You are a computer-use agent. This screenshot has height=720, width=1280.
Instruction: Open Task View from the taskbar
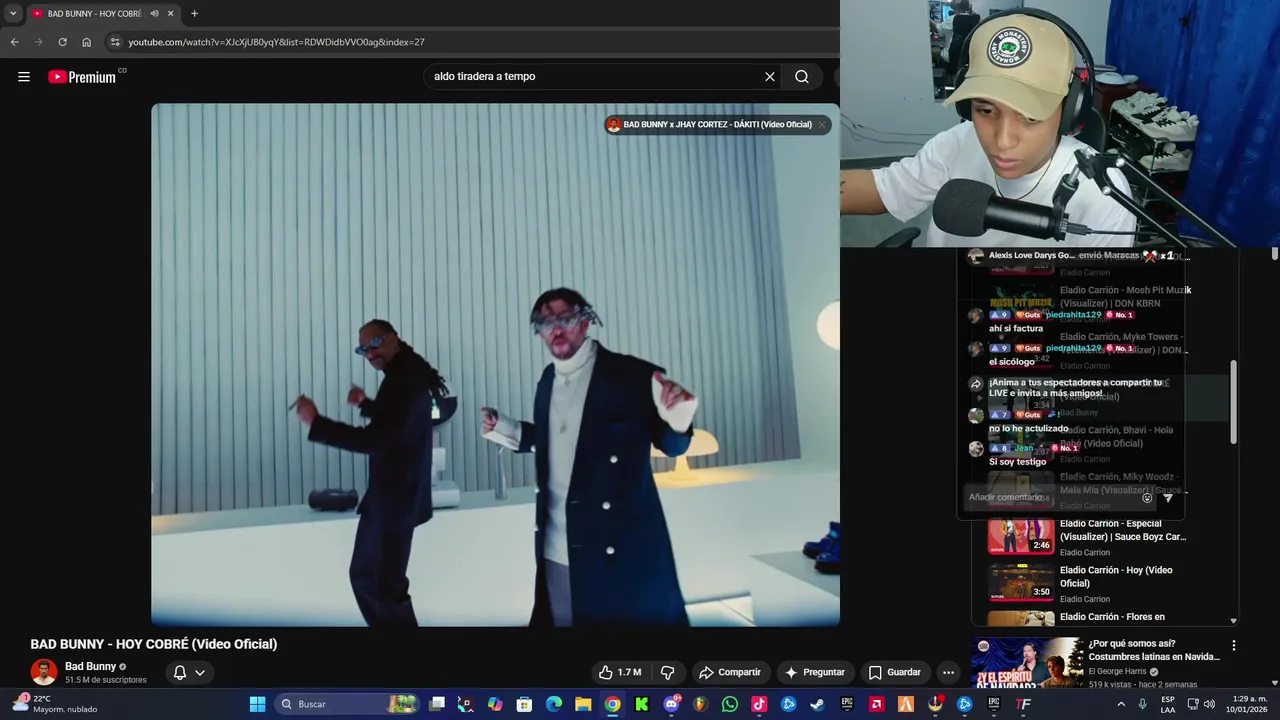pyautogui.click(x=437, y=704)
